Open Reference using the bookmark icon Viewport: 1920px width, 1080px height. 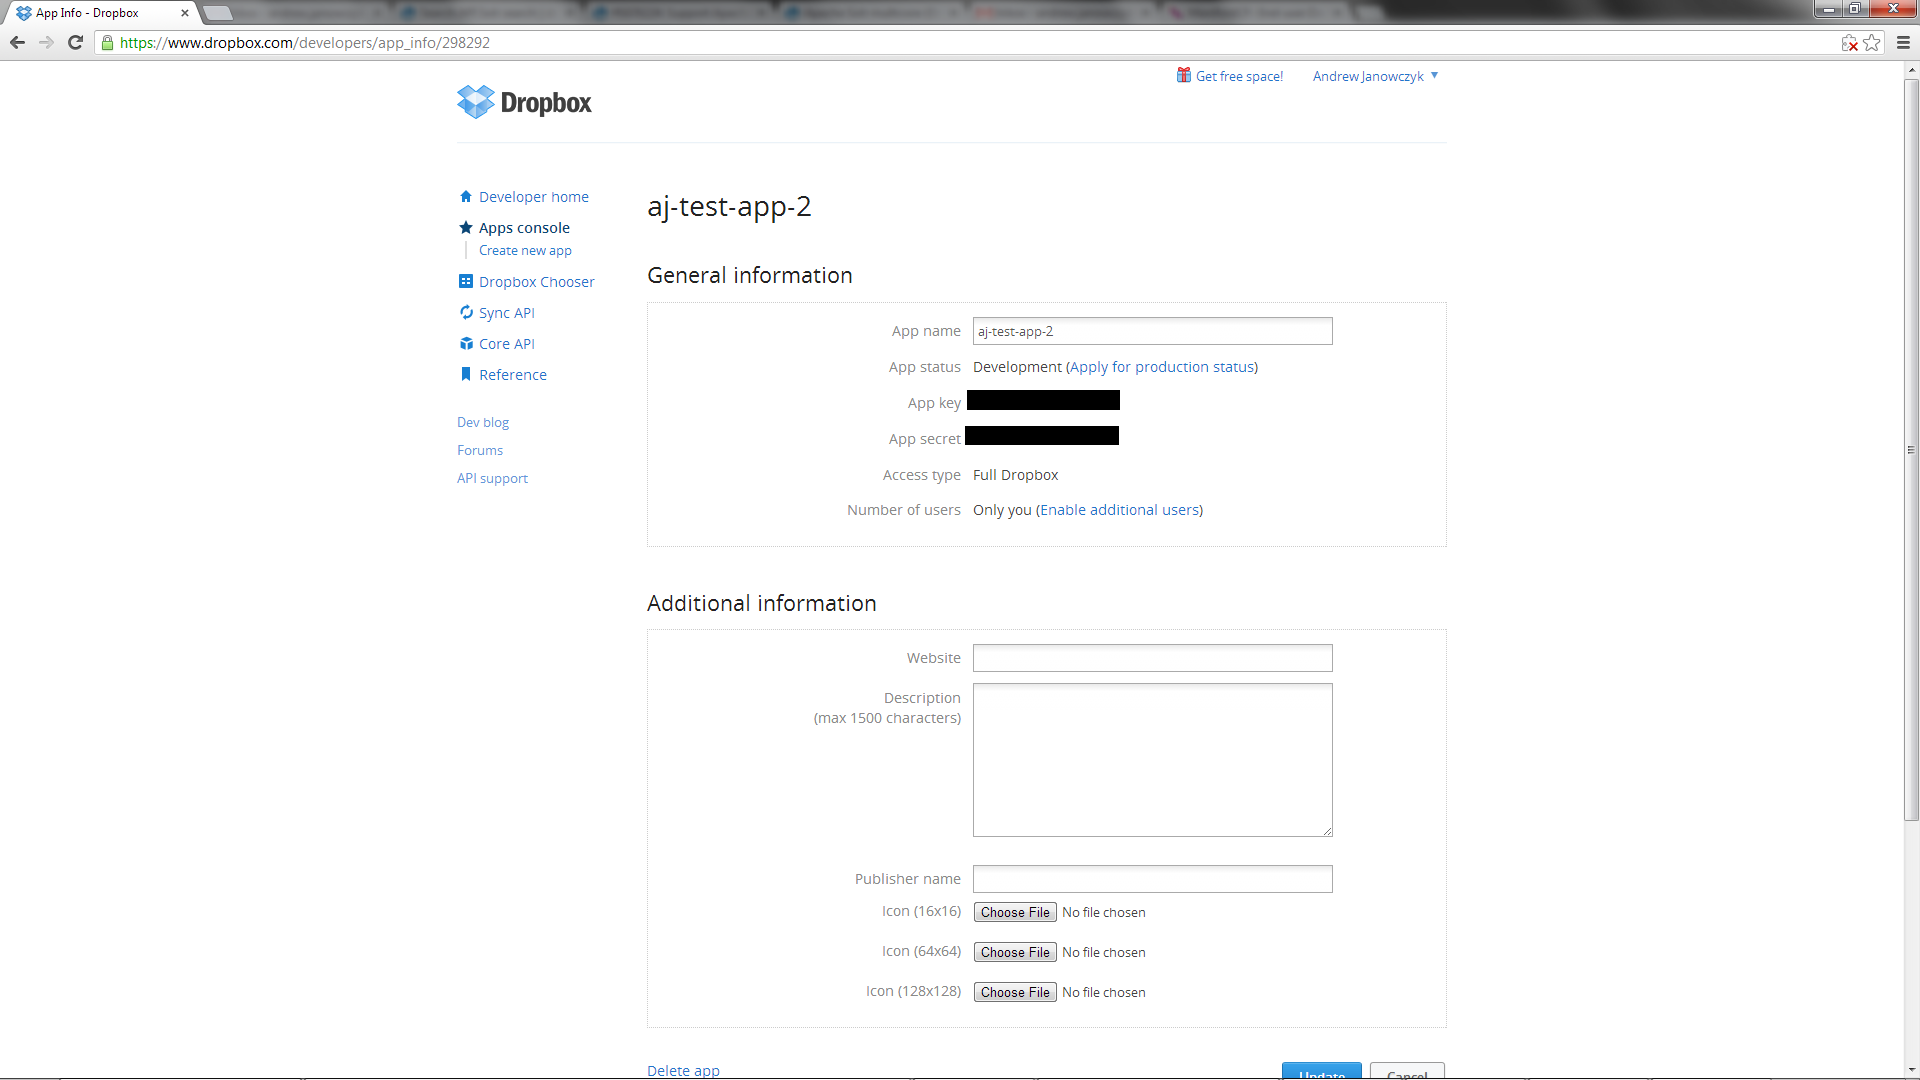click(x=466, y=374)
